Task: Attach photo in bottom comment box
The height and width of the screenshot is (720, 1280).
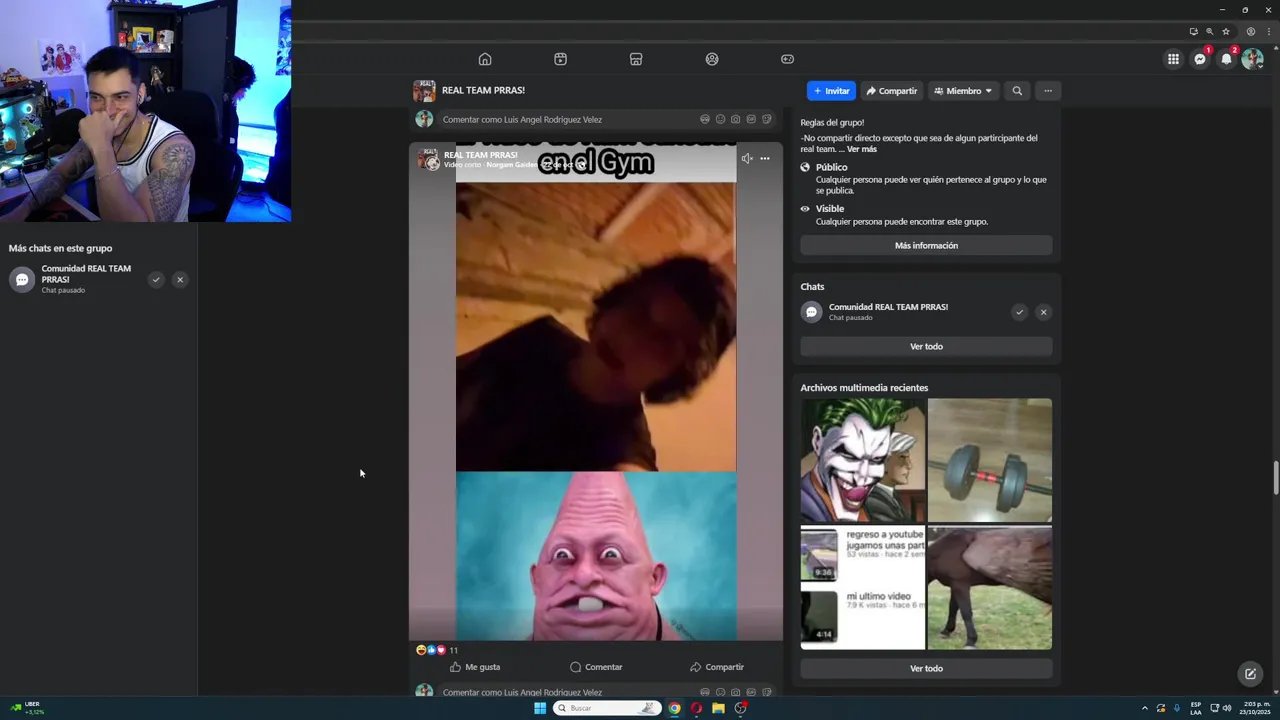Action: [x=736, y=692]
